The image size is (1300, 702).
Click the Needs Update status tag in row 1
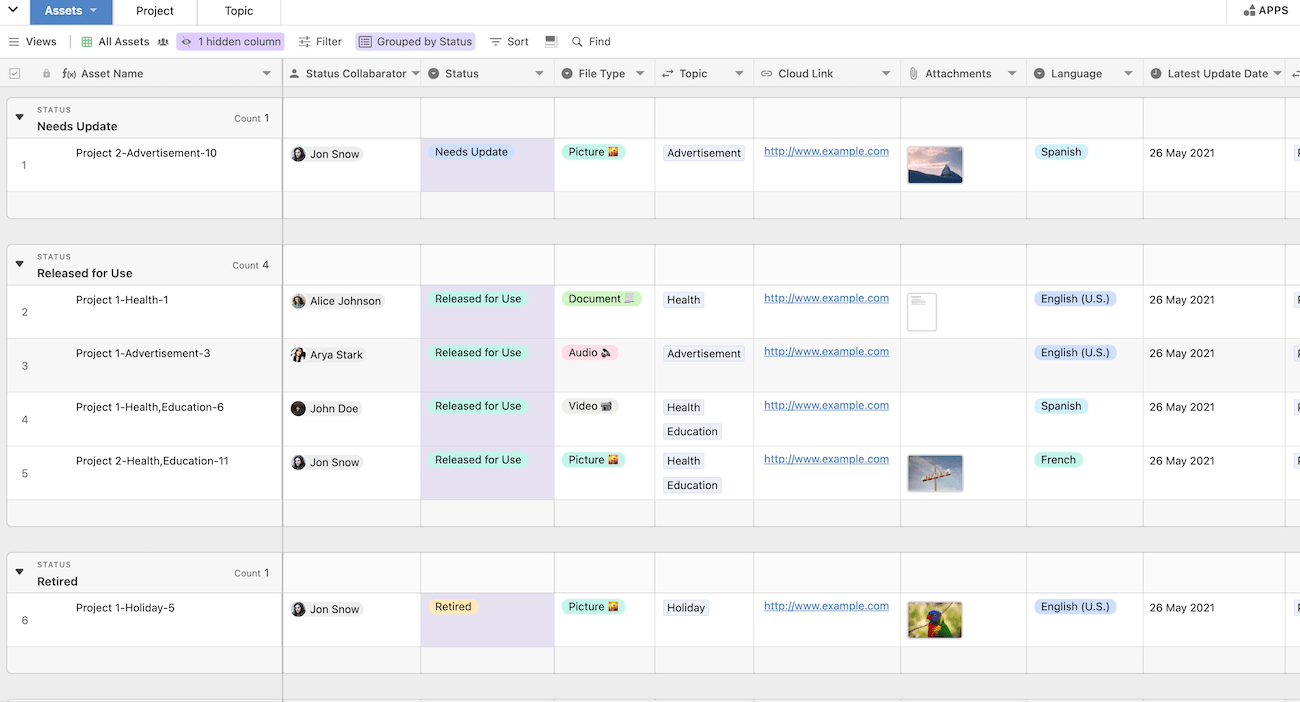(x=471, y=152)
